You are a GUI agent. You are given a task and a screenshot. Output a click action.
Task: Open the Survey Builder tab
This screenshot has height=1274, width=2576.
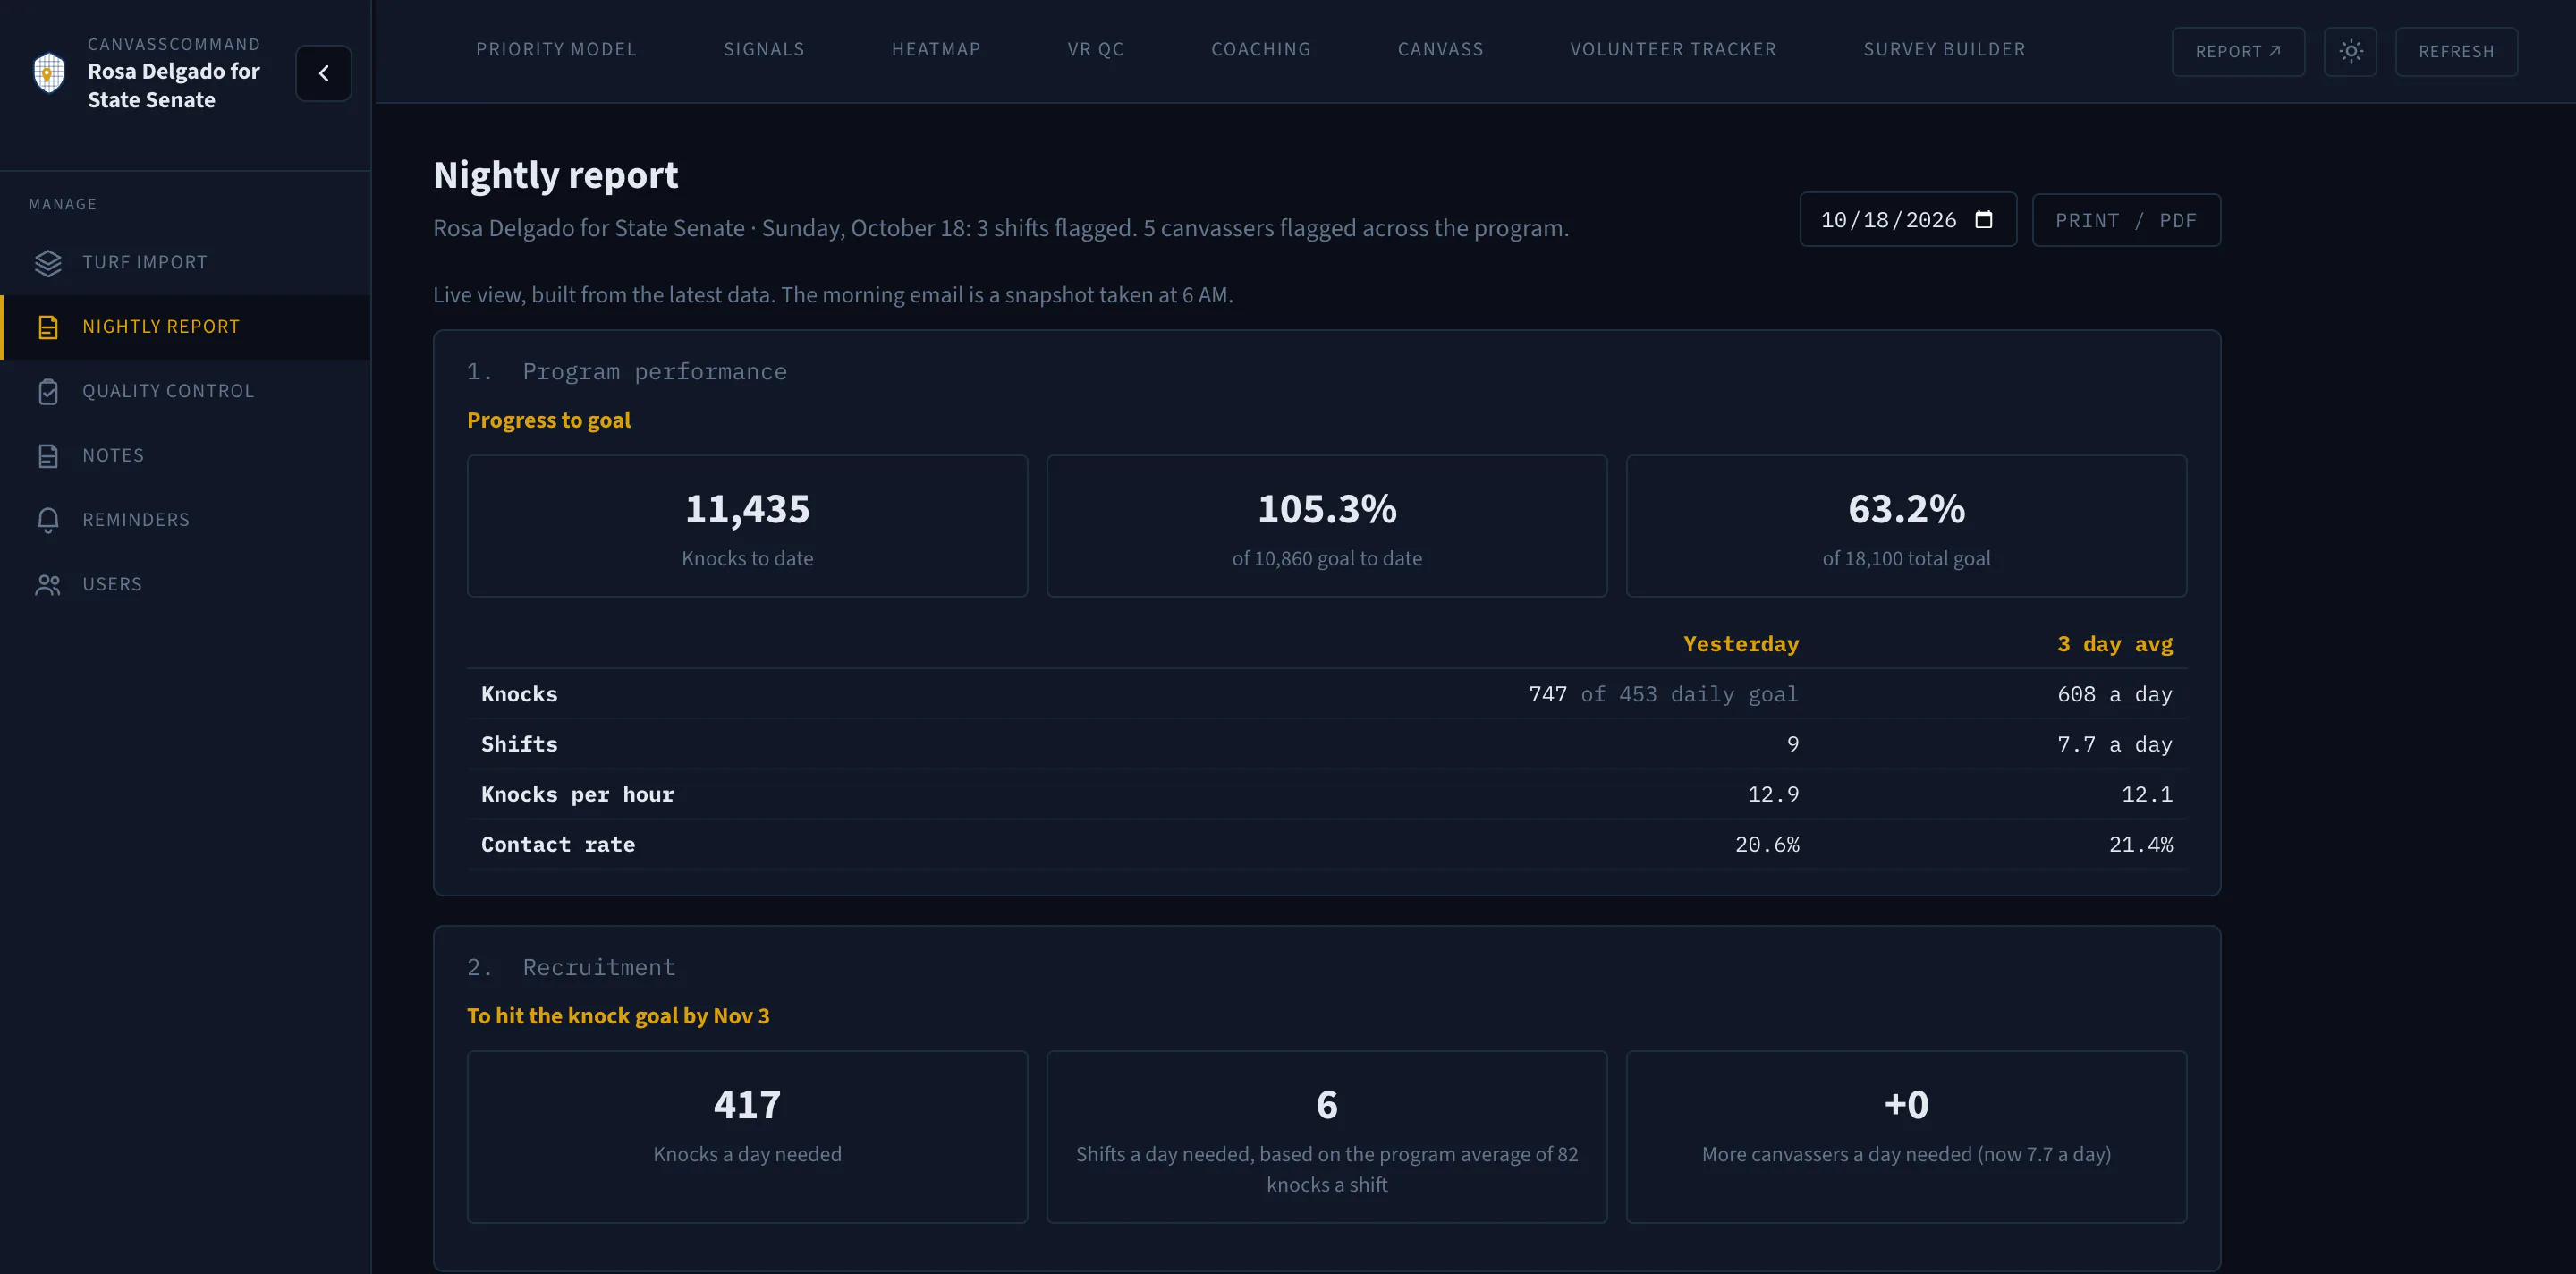1944,49
